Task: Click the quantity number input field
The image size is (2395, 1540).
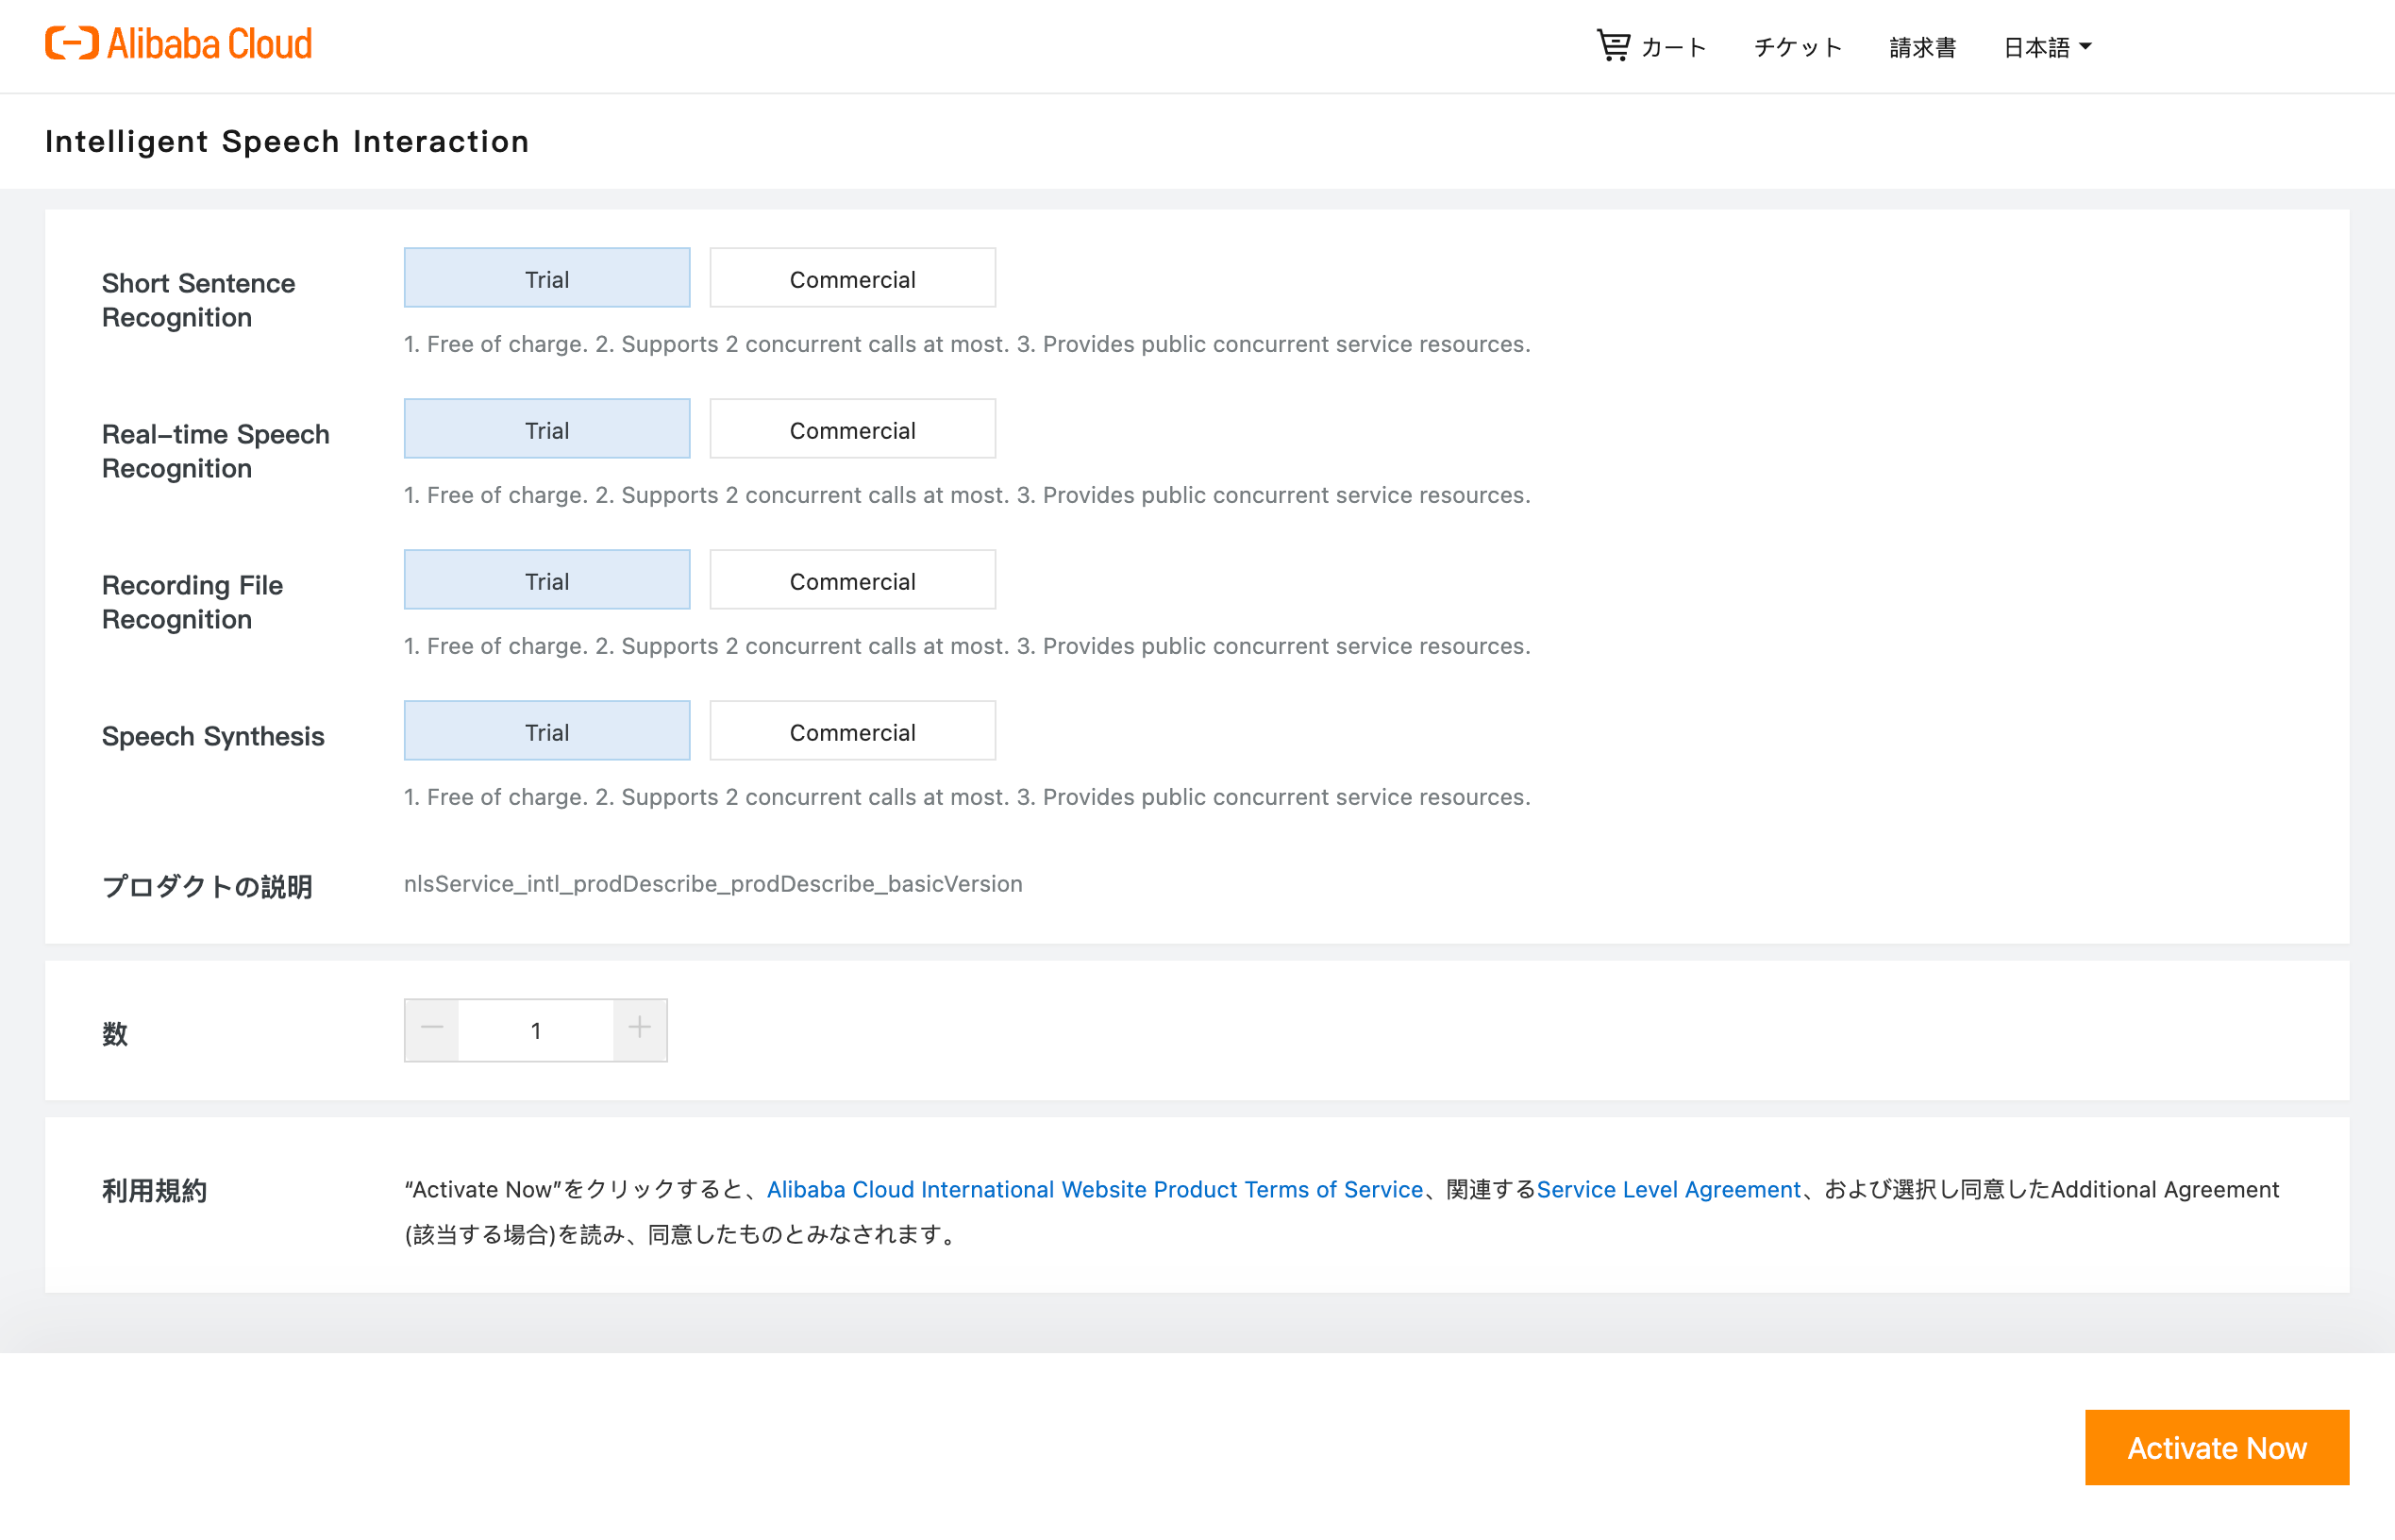Action: click(536, 1030)
